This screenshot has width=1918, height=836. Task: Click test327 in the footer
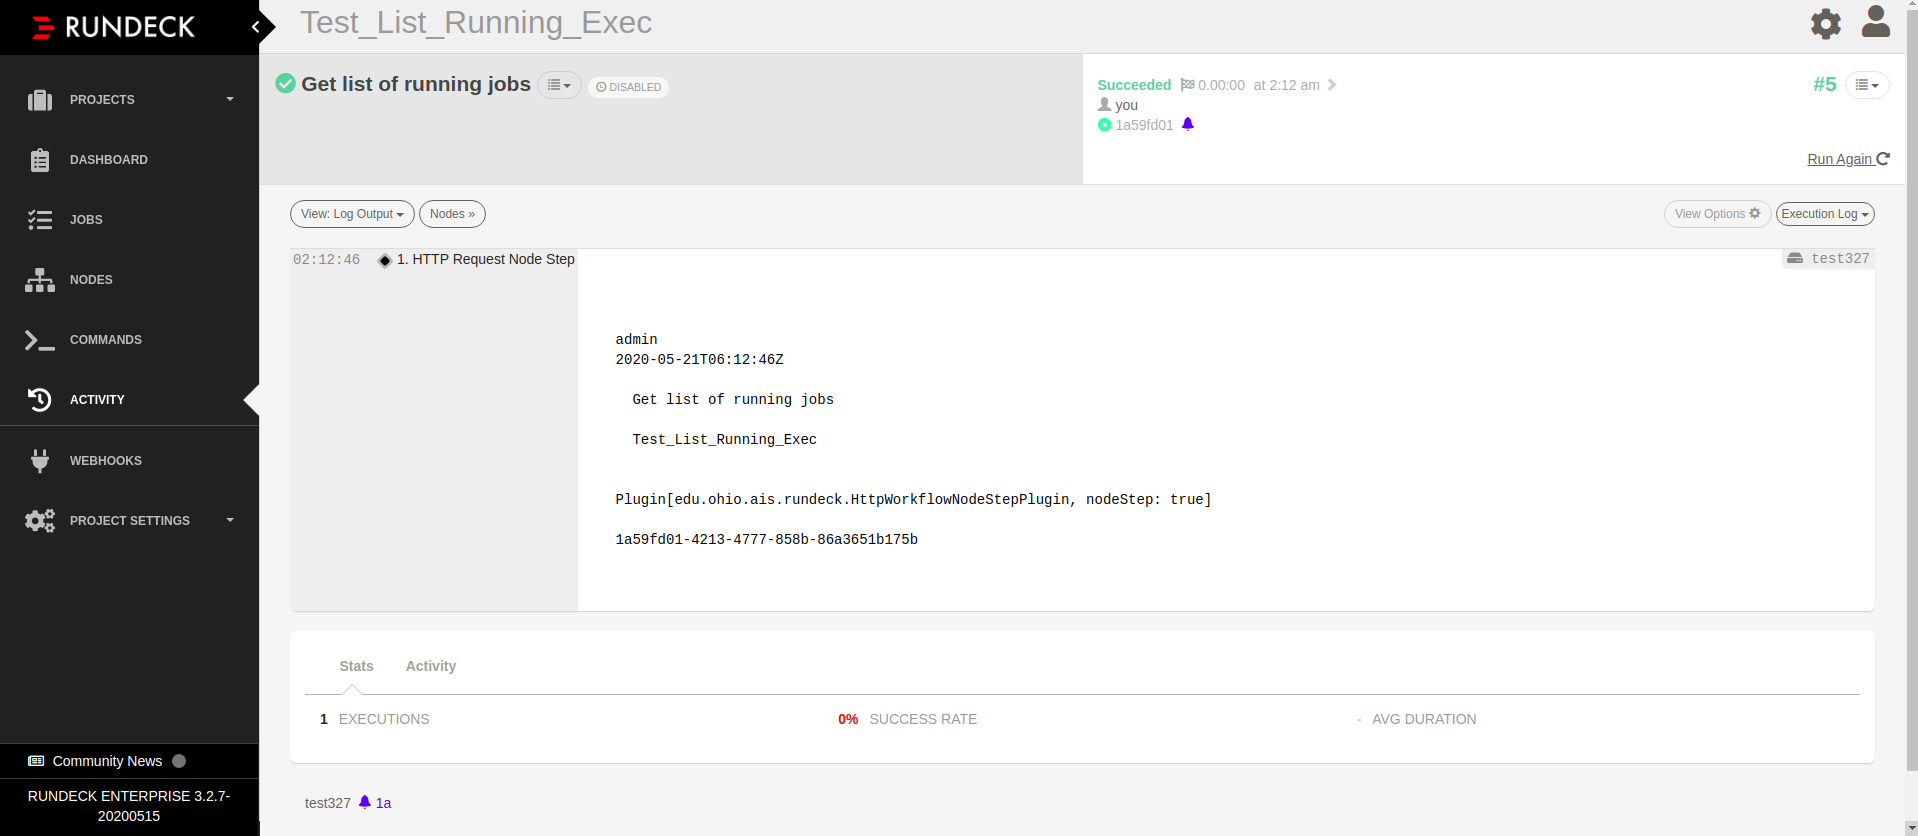coord(328,803)
